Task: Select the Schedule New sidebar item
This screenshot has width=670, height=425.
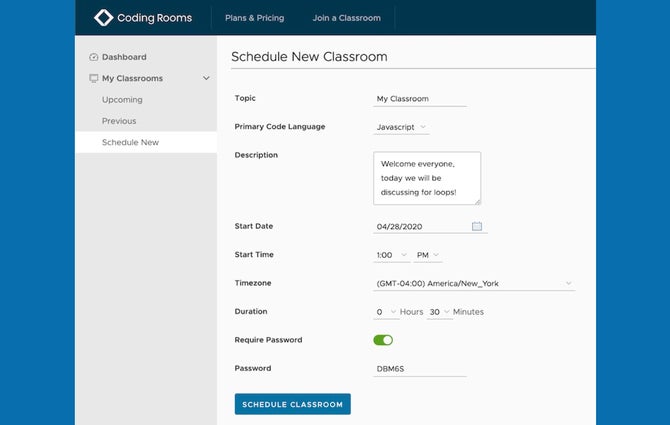Action: [x=146, y=142]
